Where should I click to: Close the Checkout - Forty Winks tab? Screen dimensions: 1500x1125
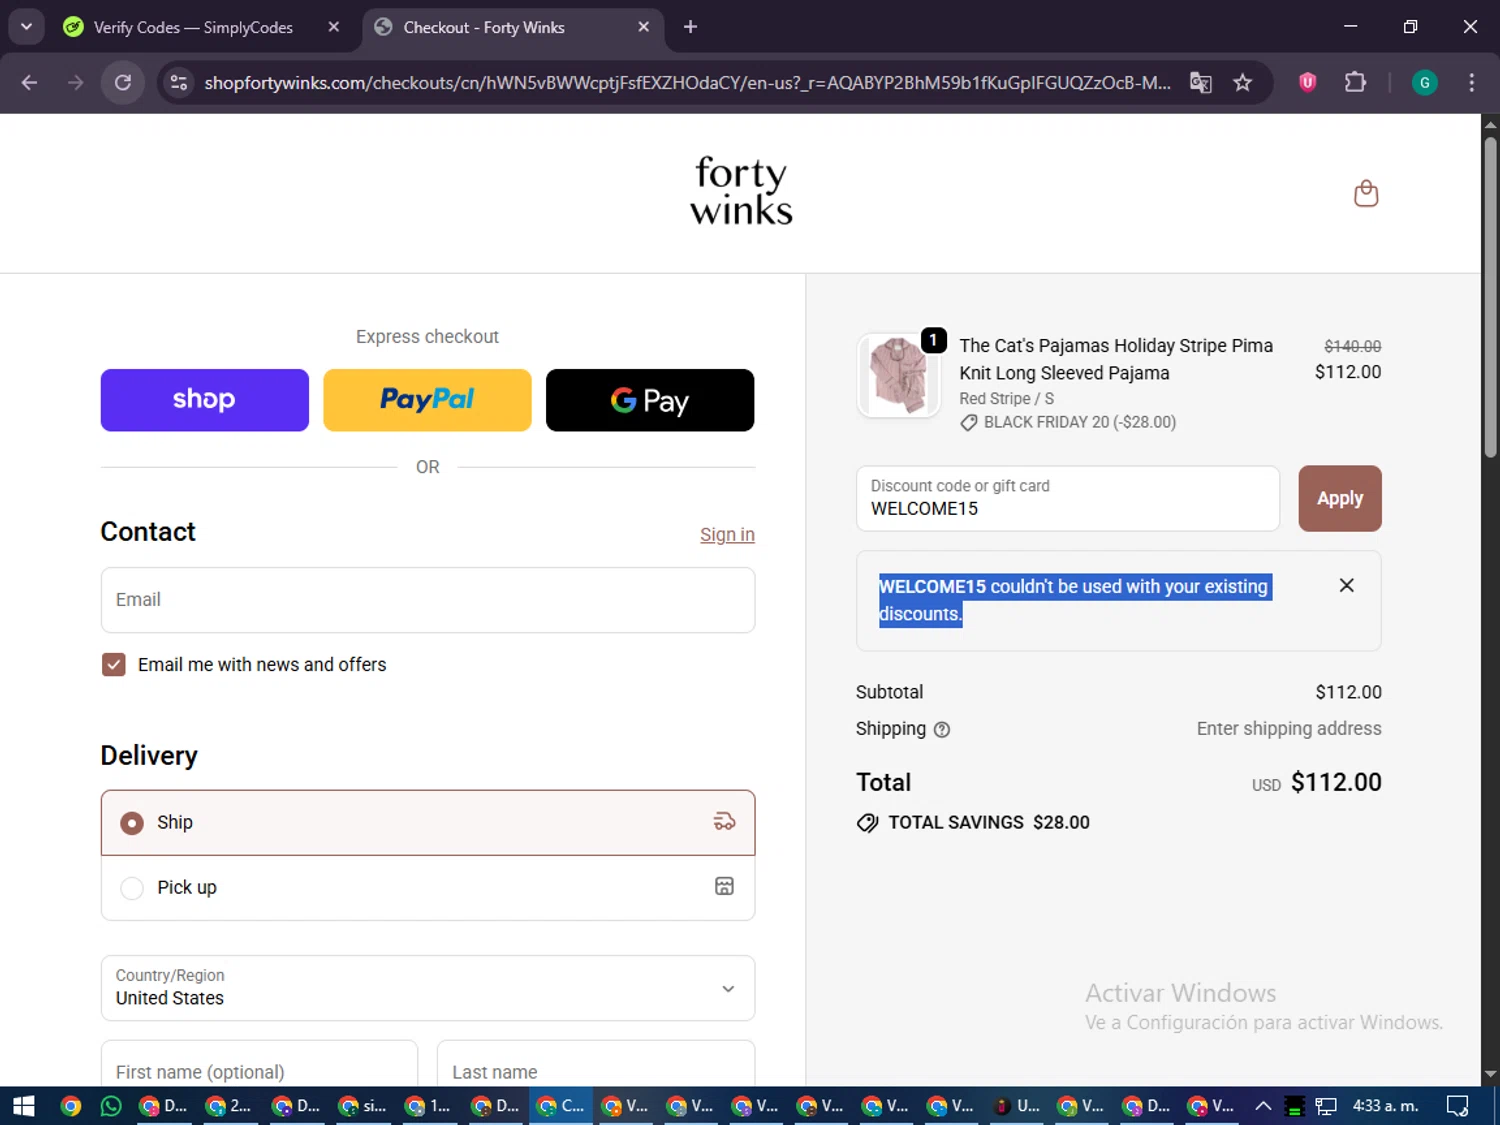point(644,27)
